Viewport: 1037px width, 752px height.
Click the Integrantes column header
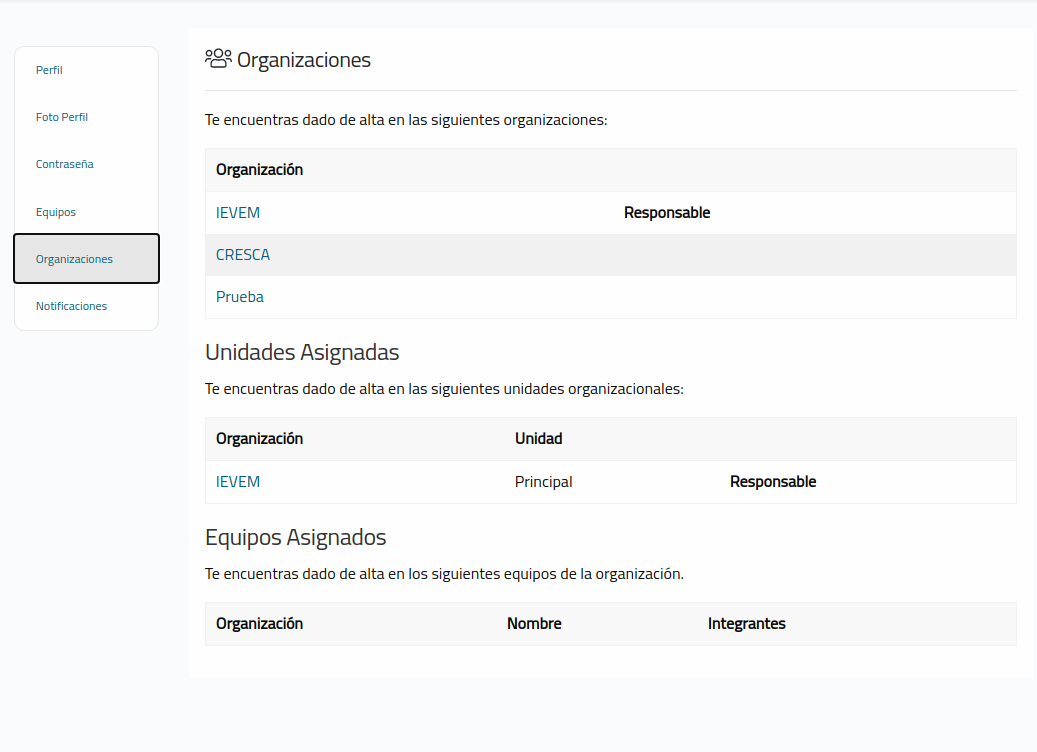click(x=747, y=624)
